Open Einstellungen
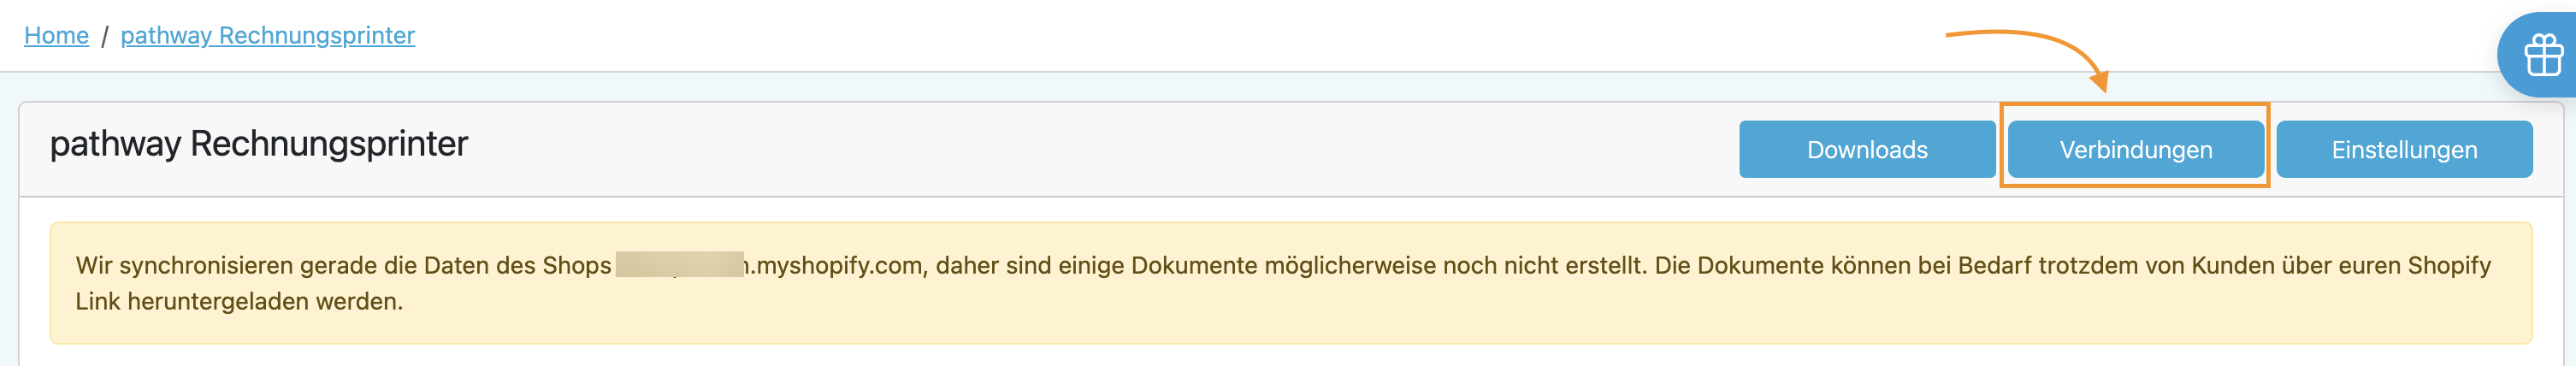 pyautogui.click(x=2403, y=149)
